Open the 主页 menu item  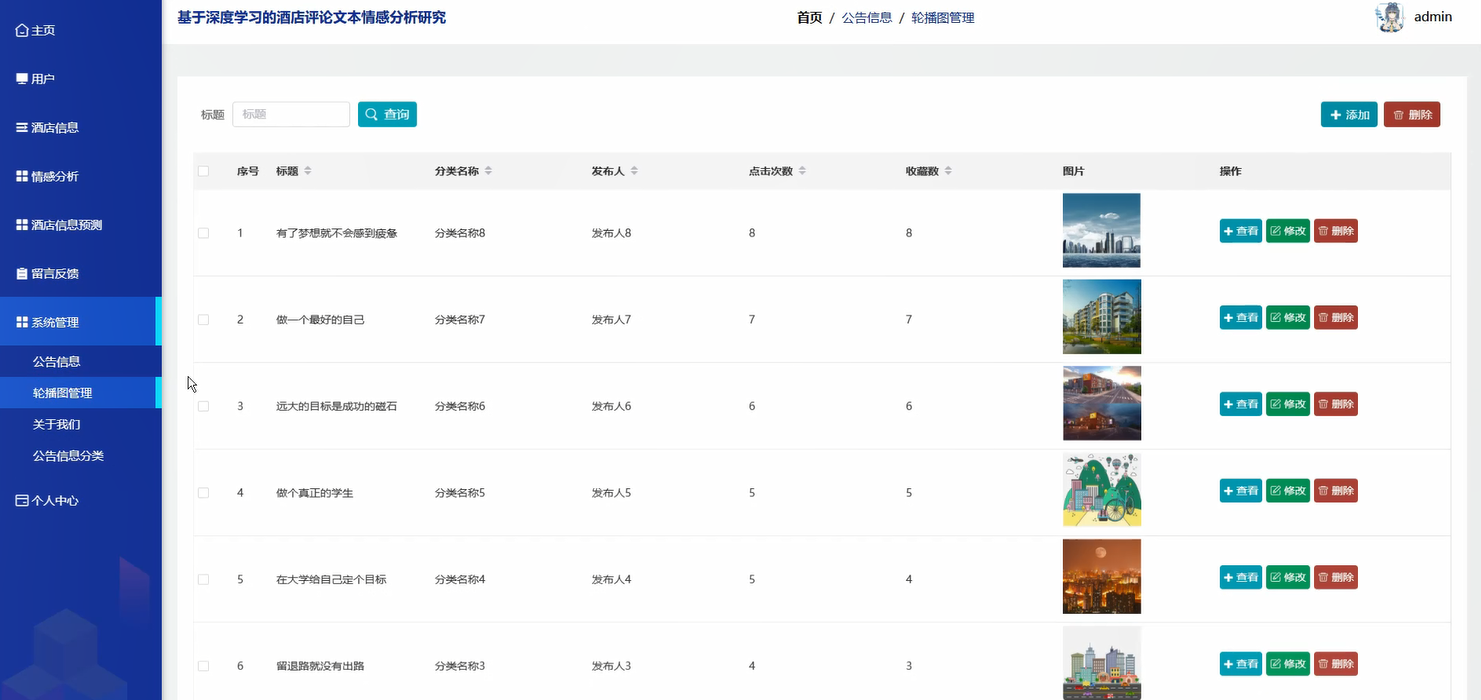[x=80, y=30]
